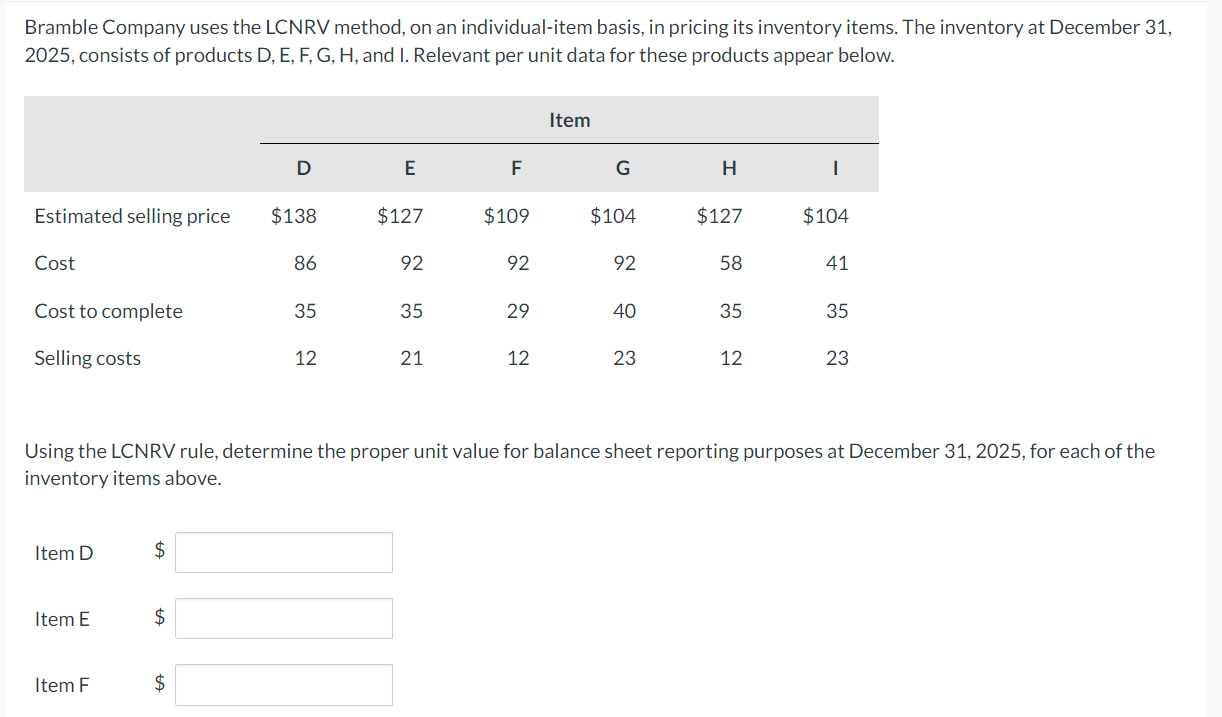Select the dollar sign next to Item F
The image size is (1222, 717).
point(158,684)
